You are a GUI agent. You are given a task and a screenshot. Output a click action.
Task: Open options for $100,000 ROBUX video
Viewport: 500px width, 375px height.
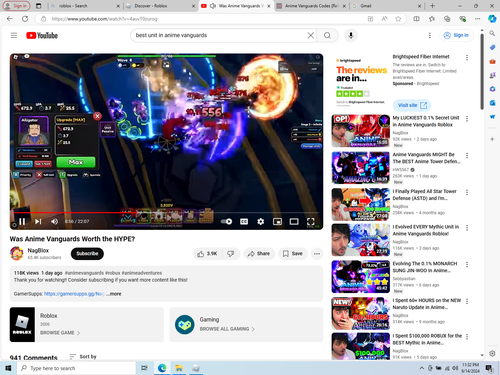(467, 337)
